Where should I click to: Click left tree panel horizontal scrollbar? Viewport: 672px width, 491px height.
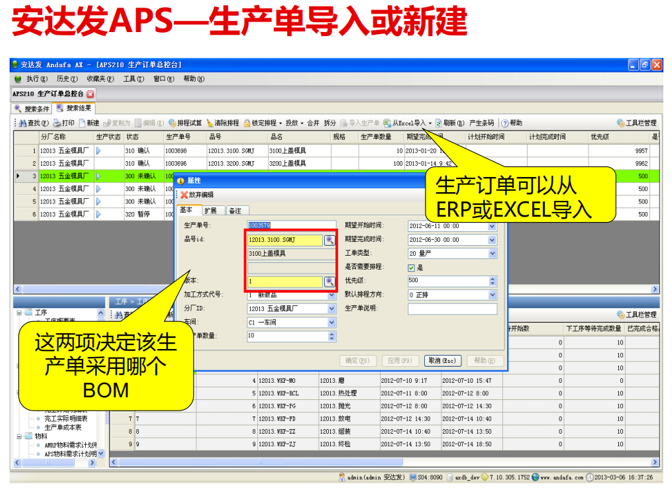[x=54, y=463]
